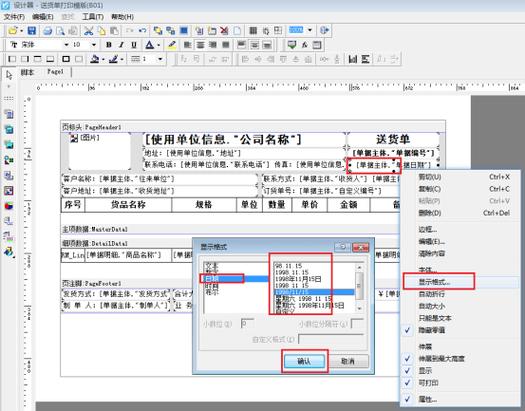Viewport: 525px width, 411px height.
Task: Click the fx expression icon
Action: coord(305,45)
